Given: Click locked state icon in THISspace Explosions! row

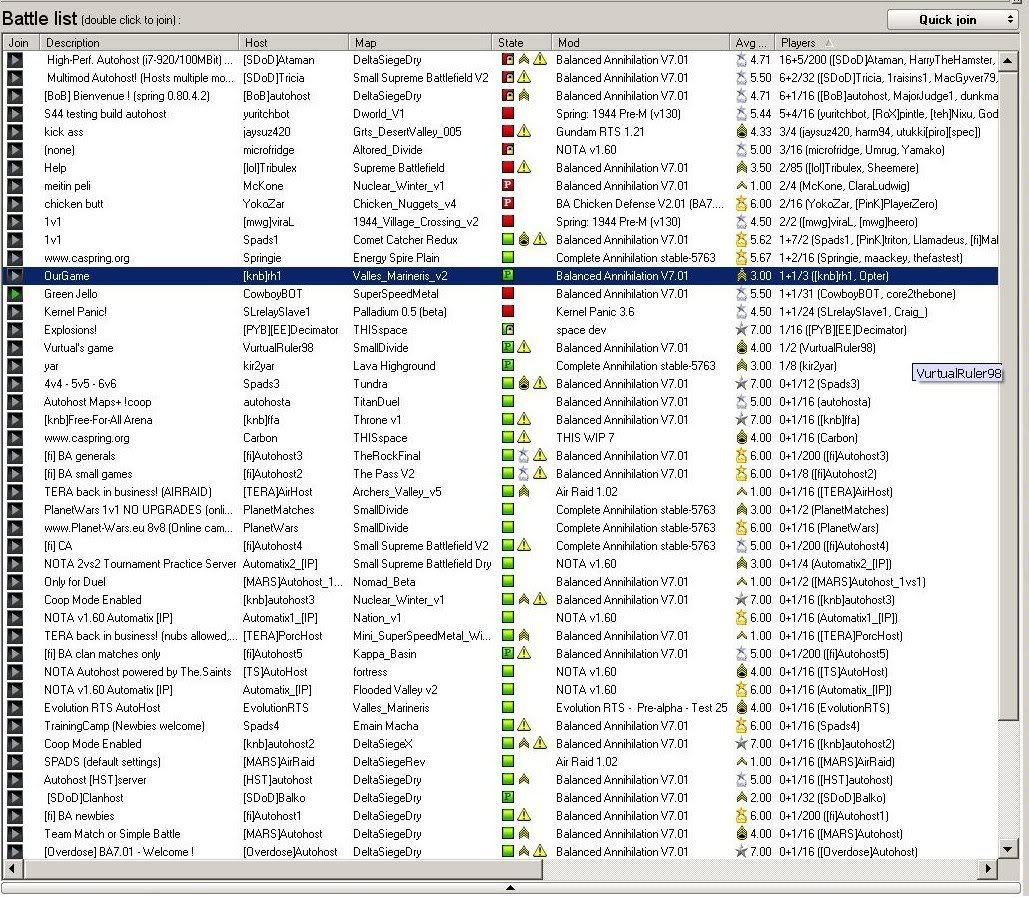Looking at the screenshot, I should pyautogui.click(x=507, y=329).
